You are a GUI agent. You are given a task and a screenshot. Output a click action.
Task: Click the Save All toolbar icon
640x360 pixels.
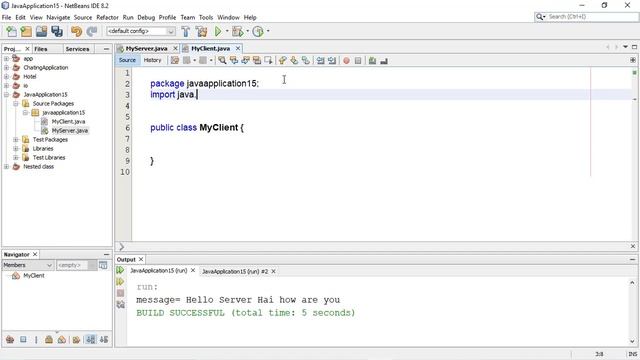tap(57, 31)
